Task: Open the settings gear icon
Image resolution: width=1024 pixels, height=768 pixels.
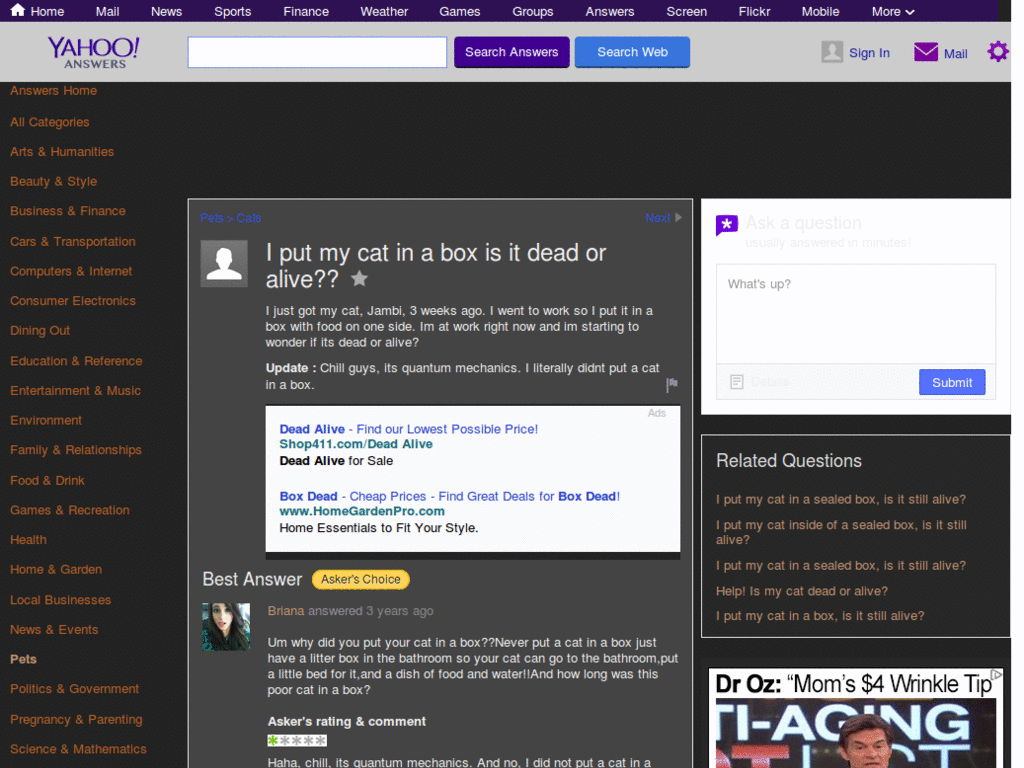Action: point(998,52)
